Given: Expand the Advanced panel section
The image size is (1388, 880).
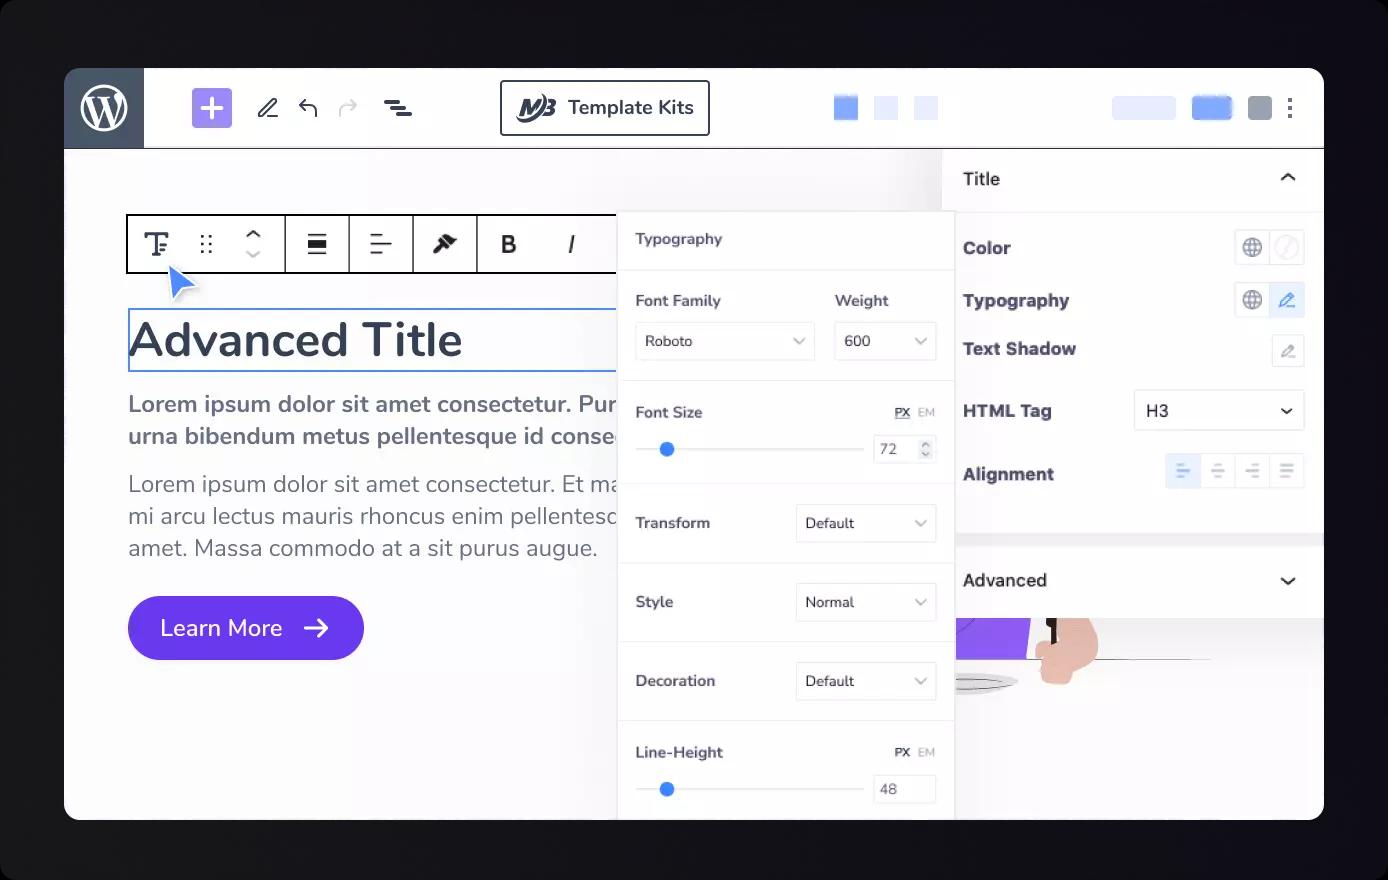Looking at the screenshot, I should coord(1287,581).
